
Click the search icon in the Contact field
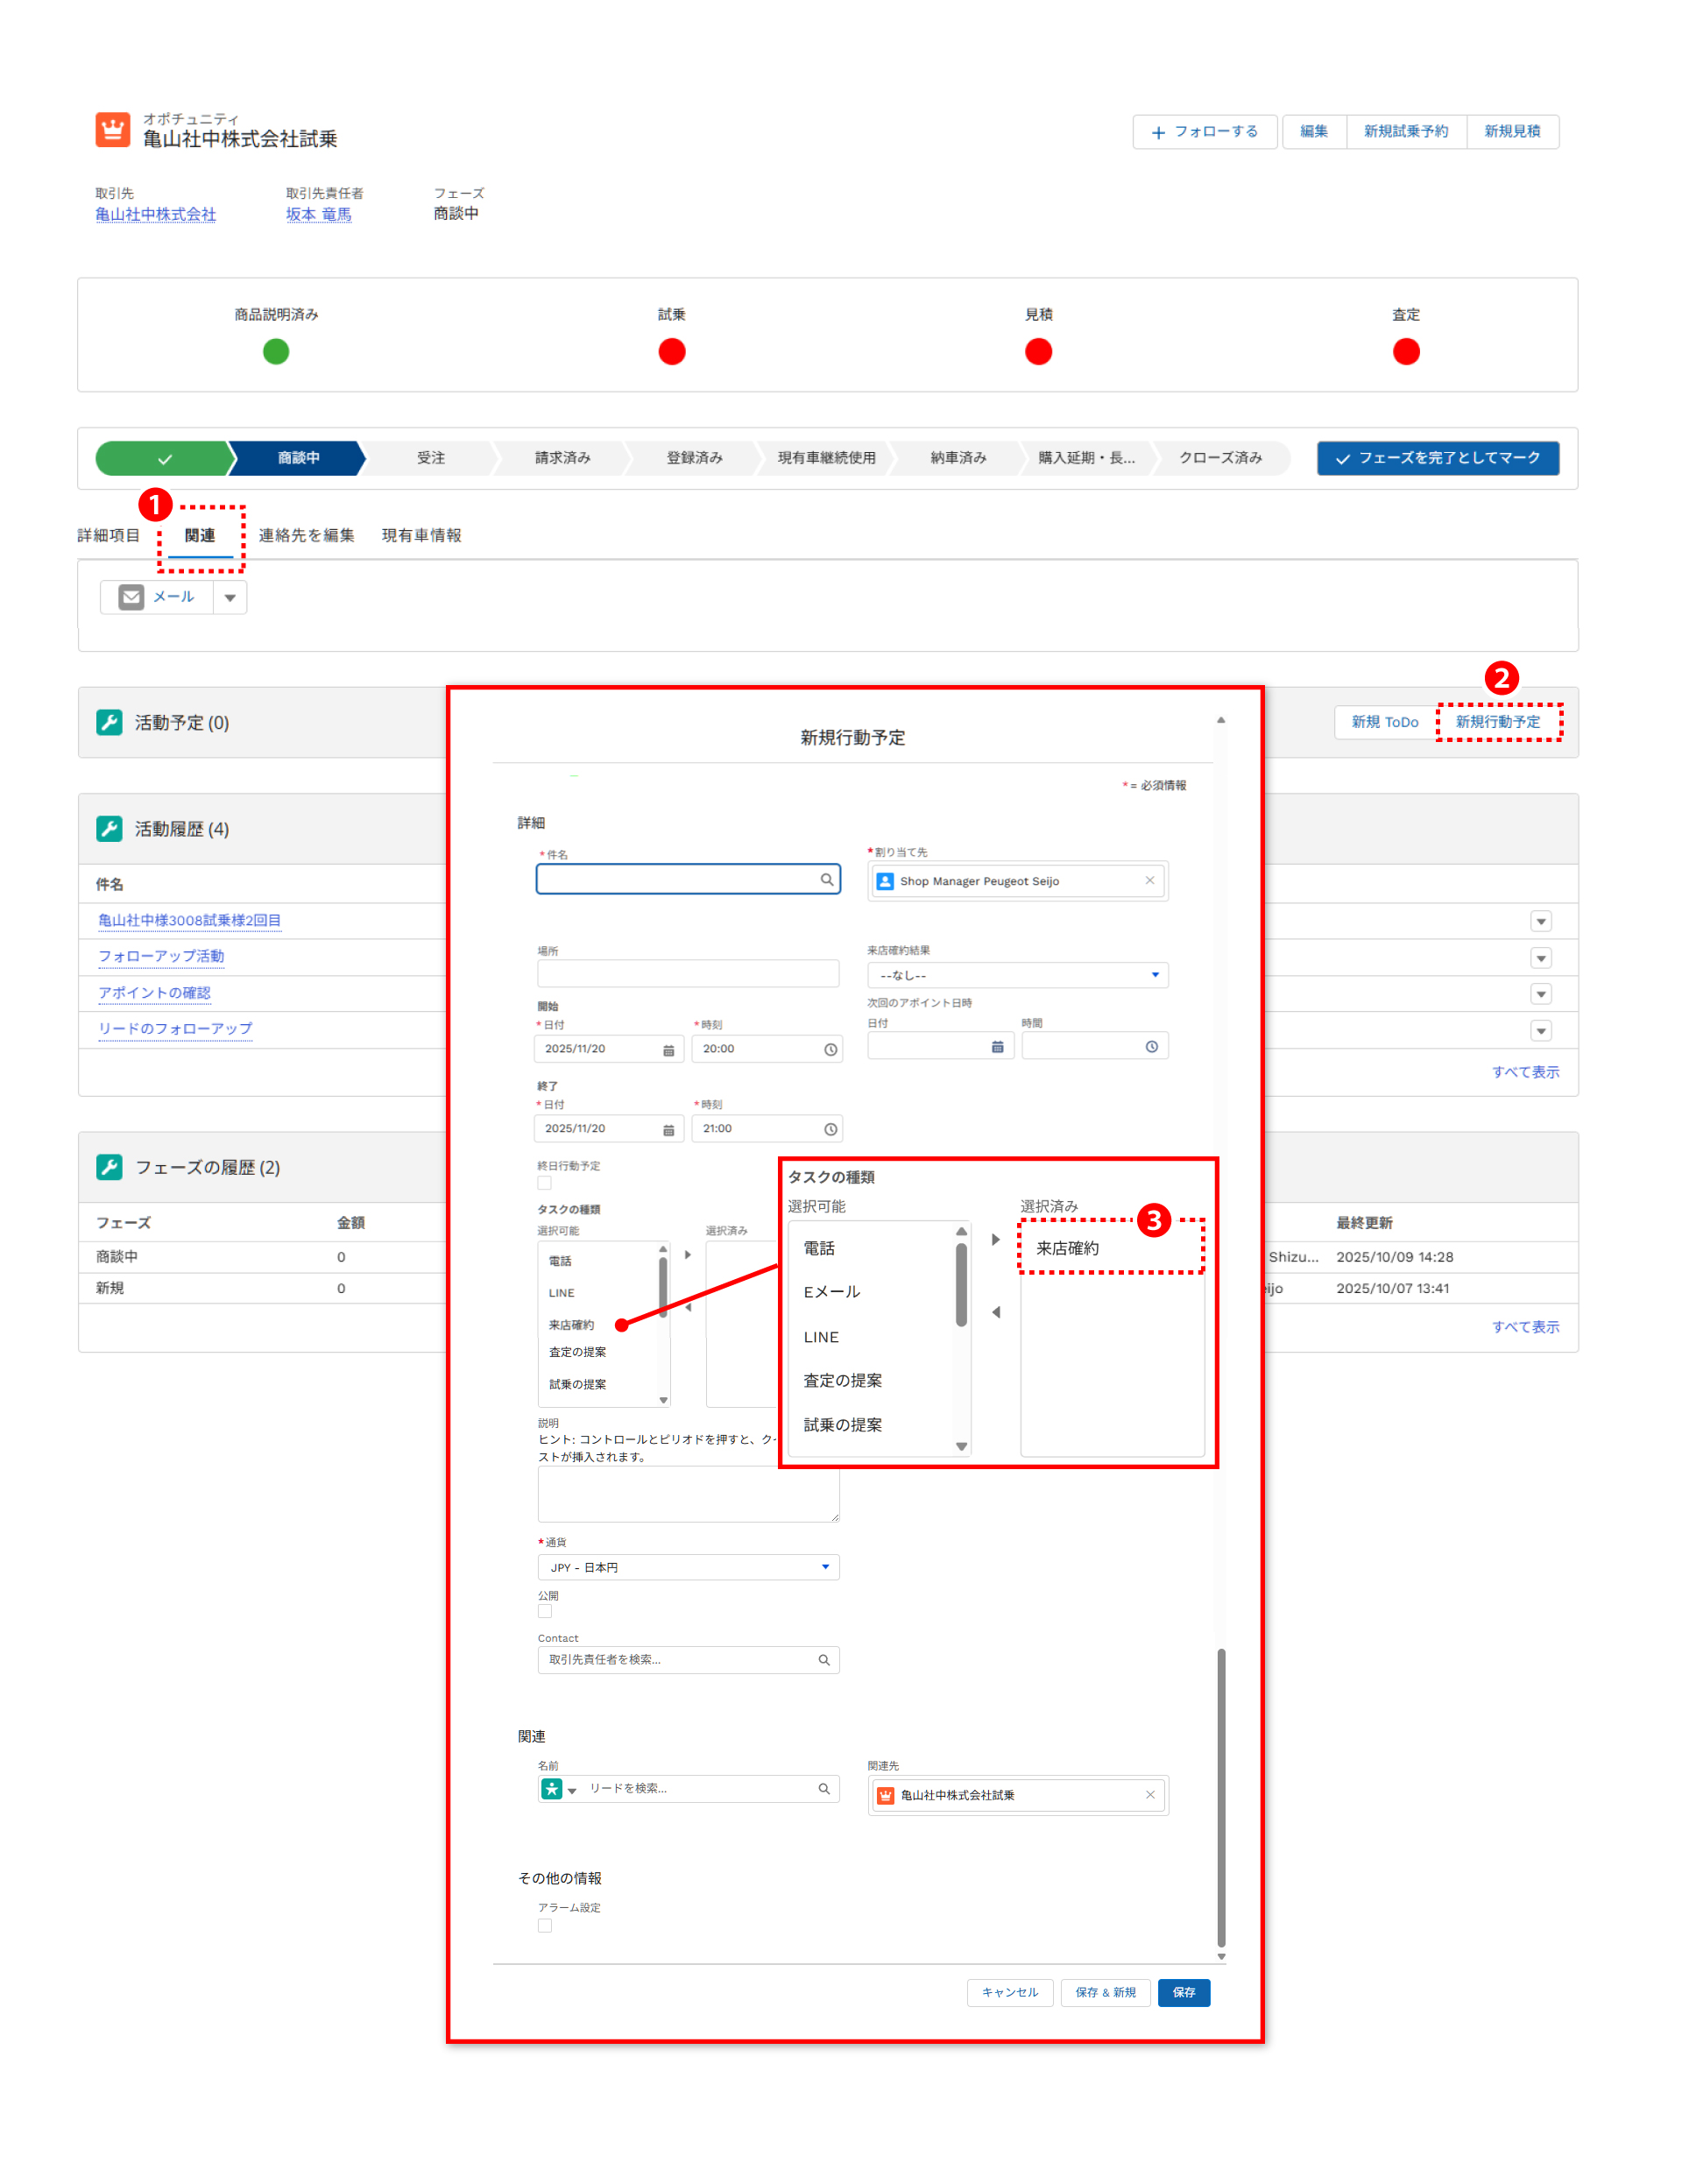click(x=823, y=1659)
